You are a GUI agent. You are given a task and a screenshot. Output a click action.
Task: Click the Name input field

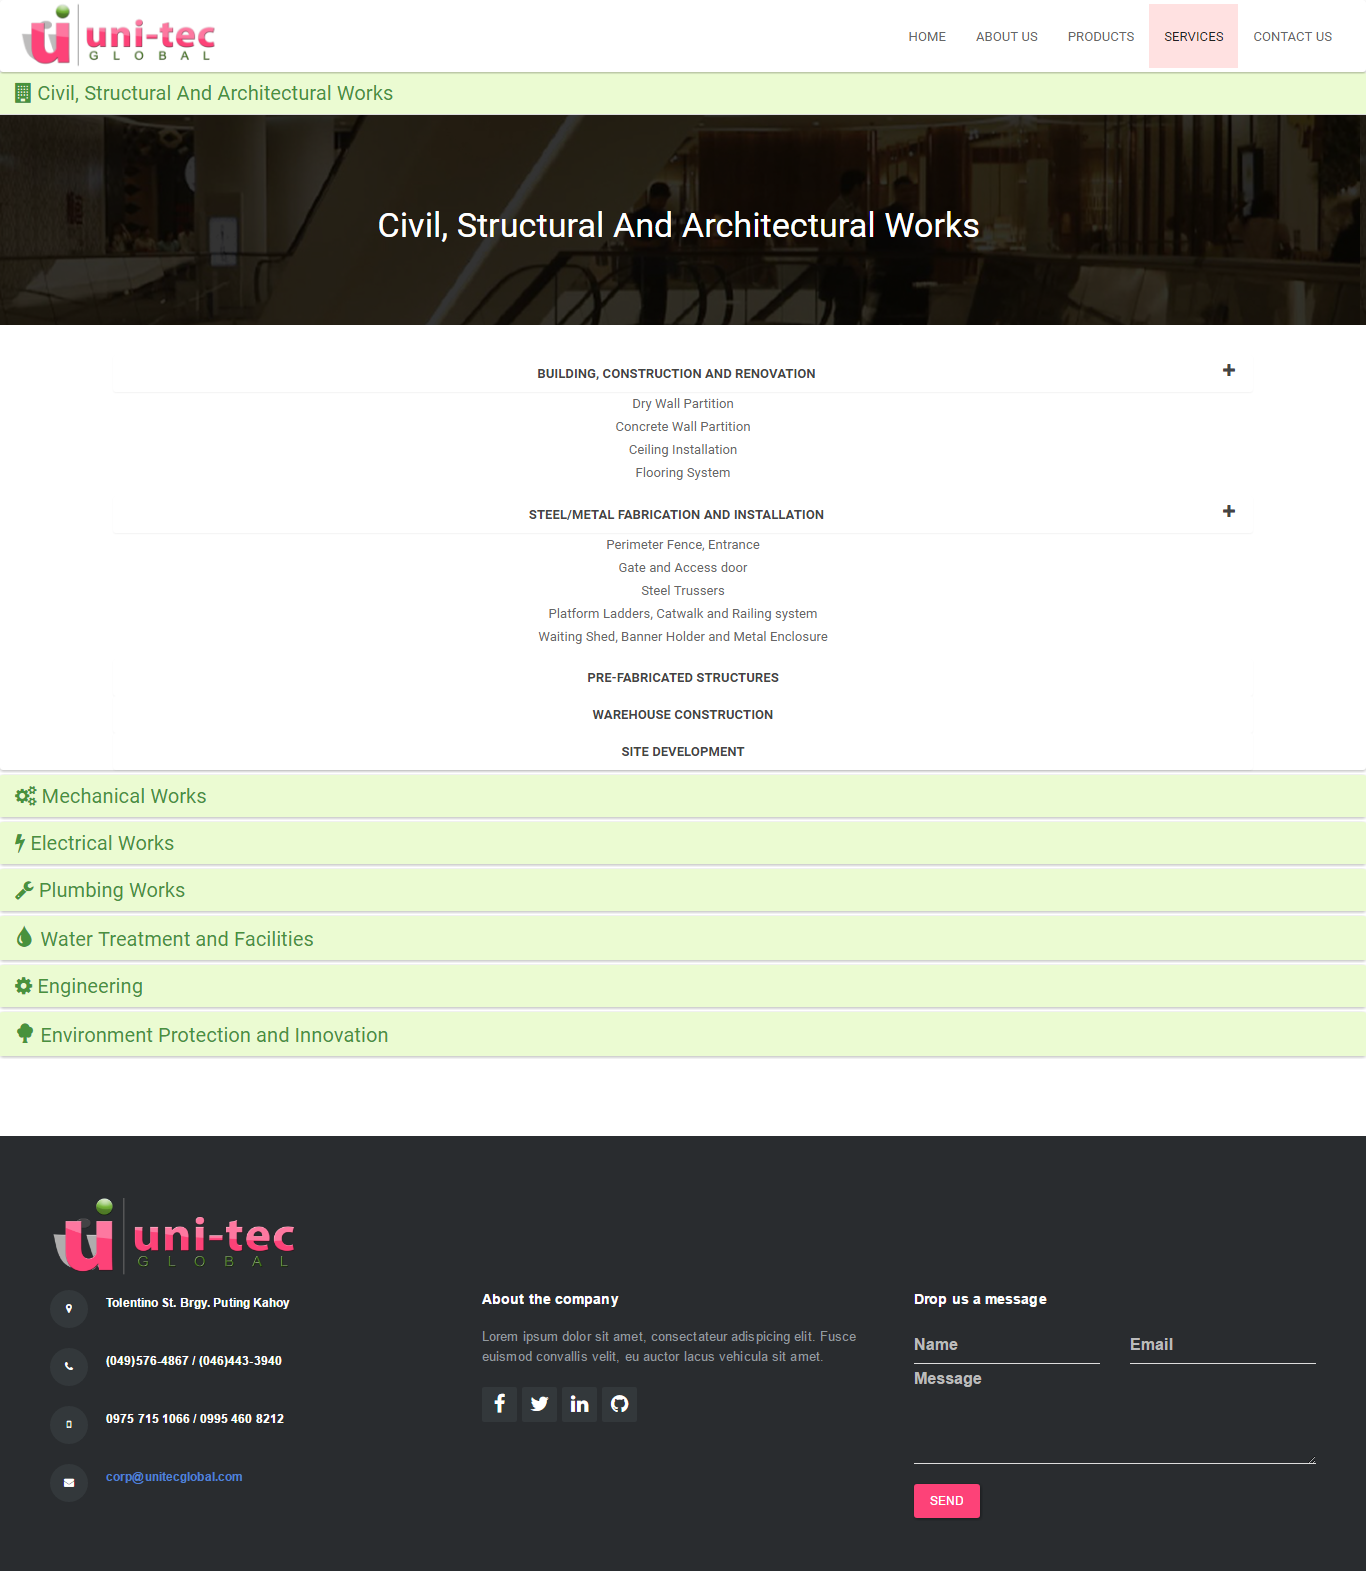pyautogui.click(x=1007, y=1345)
